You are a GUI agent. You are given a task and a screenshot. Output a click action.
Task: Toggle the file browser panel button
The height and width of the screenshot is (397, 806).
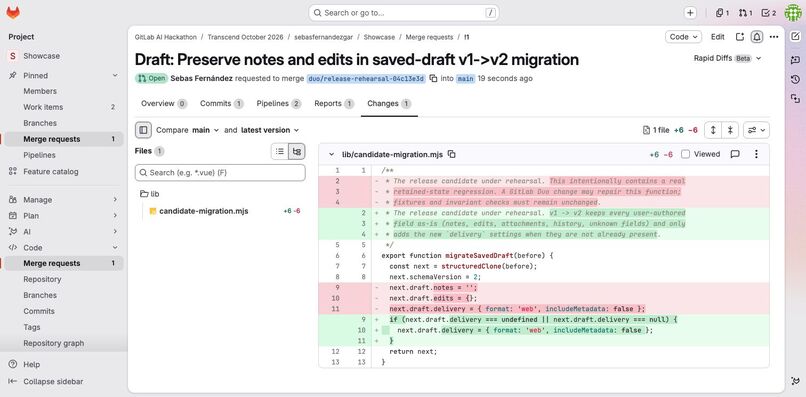[143, 130]
